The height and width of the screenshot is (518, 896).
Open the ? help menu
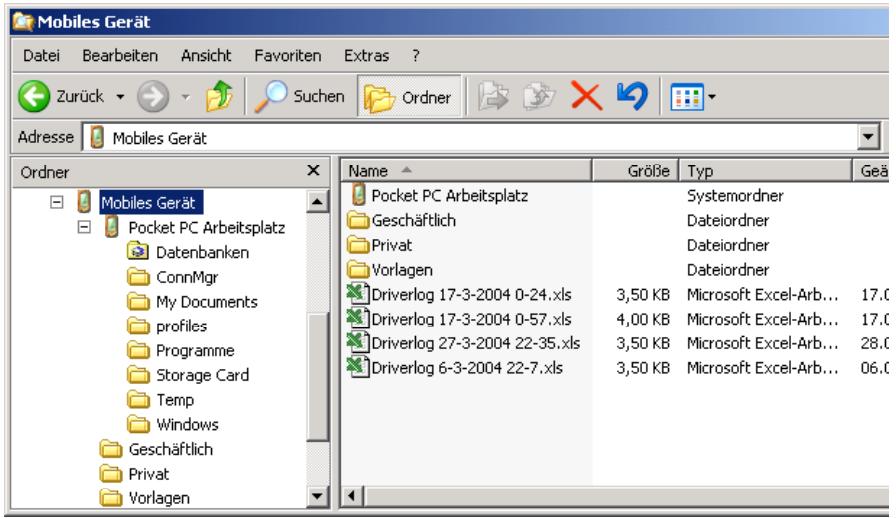pyautogui.click(x=415, y=55)
